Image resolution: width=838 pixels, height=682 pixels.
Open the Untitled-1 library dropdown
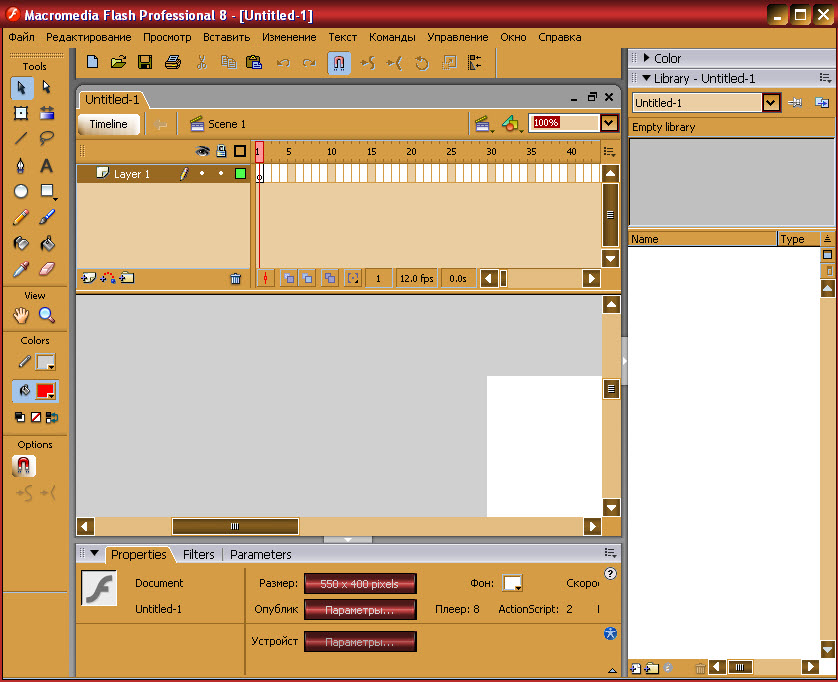click(x=770, y=102)
